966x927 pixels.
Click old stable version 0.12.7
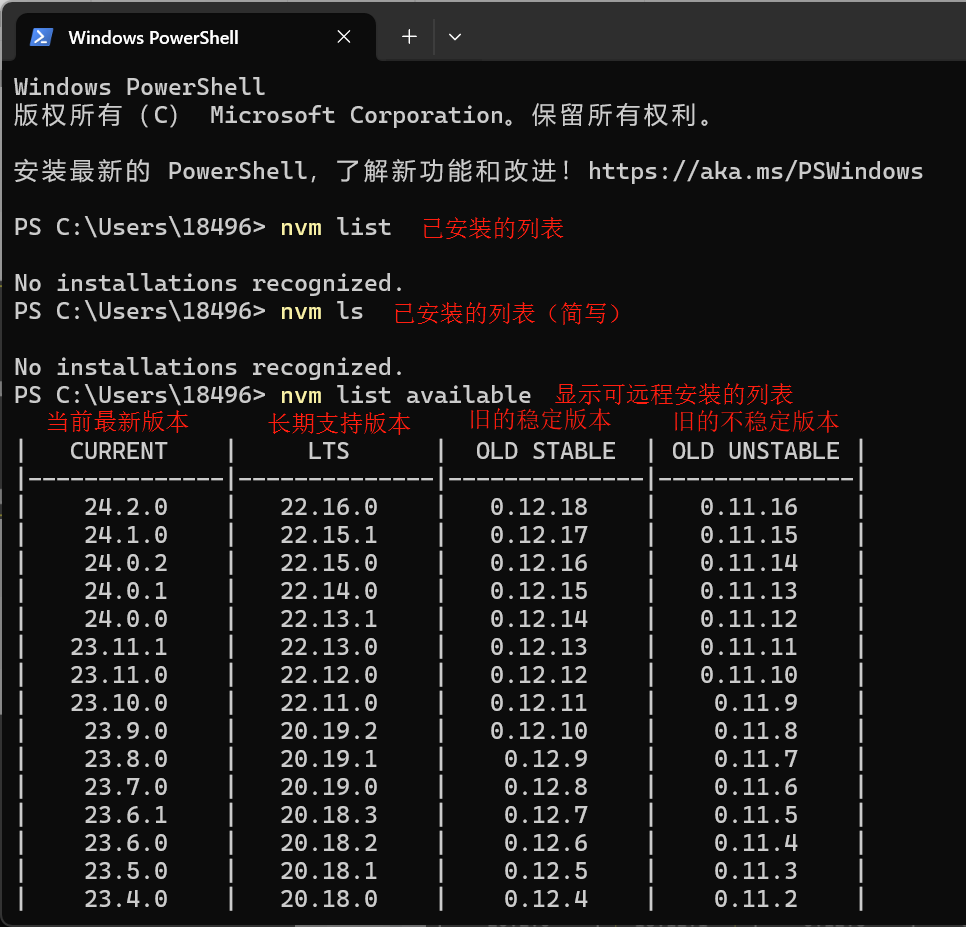pyautogui.click(x=546, y=815)
